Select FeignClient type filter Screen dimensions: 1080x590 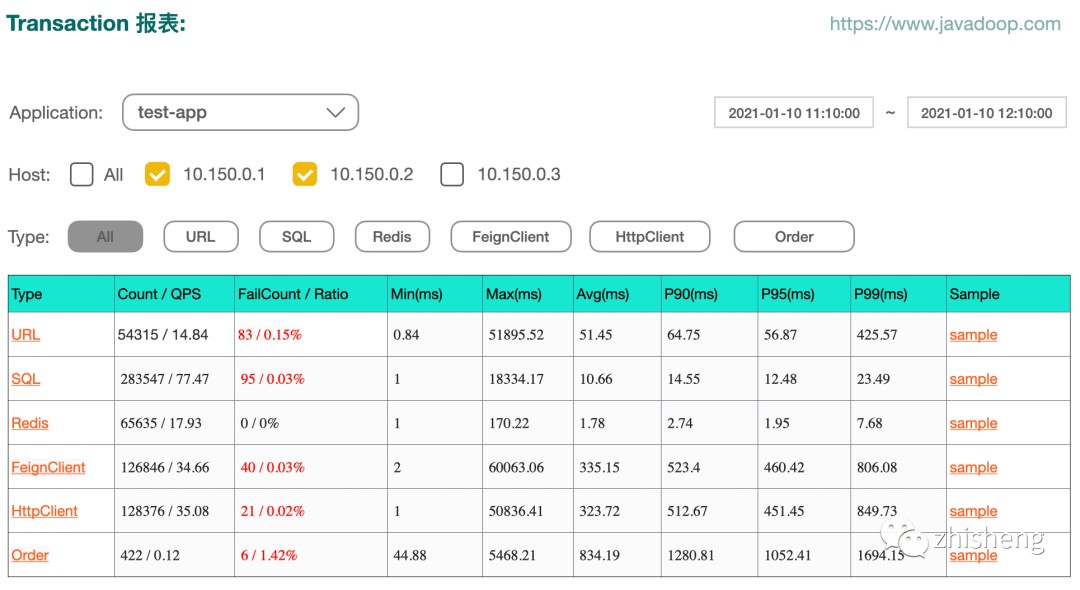coord(510,237)
